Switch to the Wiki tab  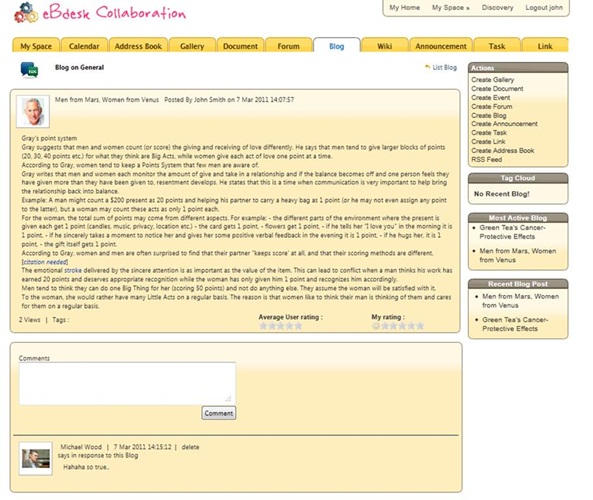(385, 46)
